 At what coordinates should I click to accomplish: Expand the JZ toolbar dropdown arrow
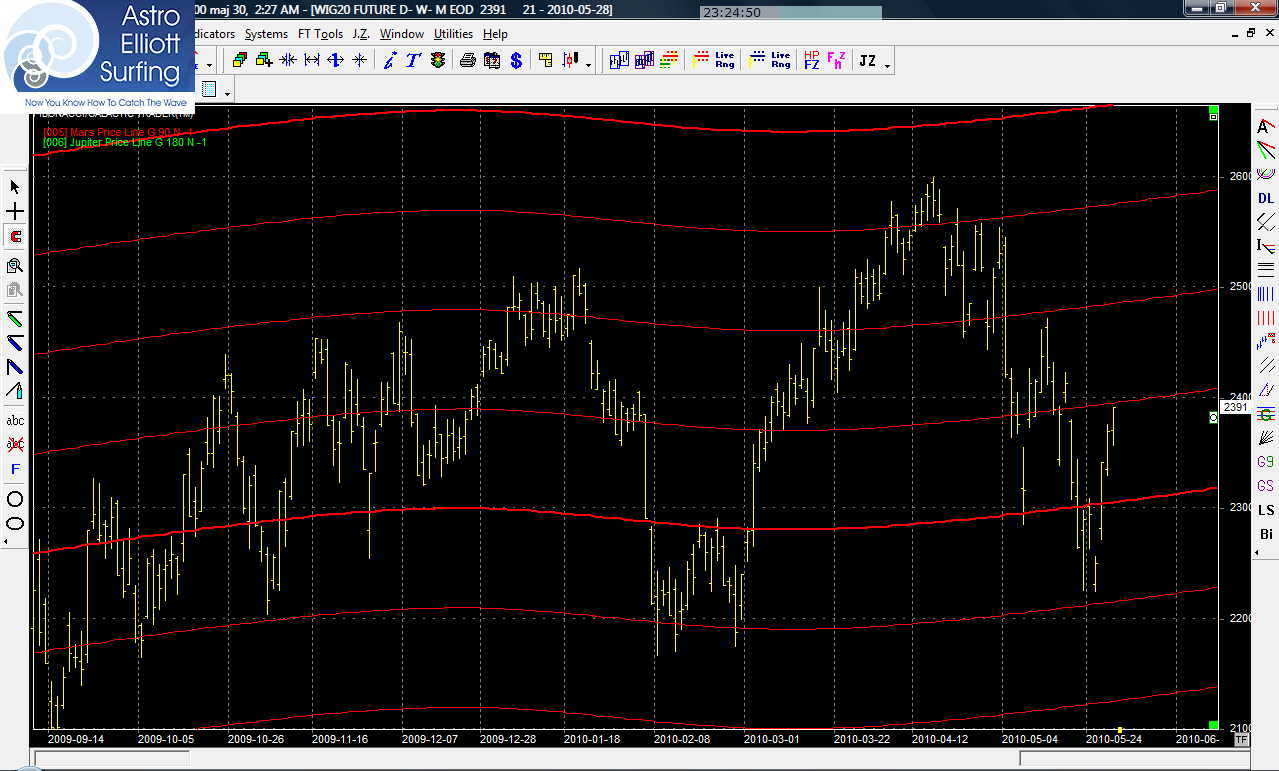click(888, 65)
